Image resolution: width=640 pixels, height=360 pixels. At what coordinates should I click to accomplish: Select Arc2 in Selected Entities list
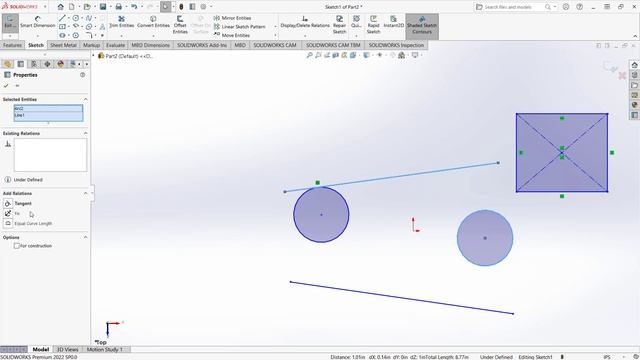coord(48,109)
